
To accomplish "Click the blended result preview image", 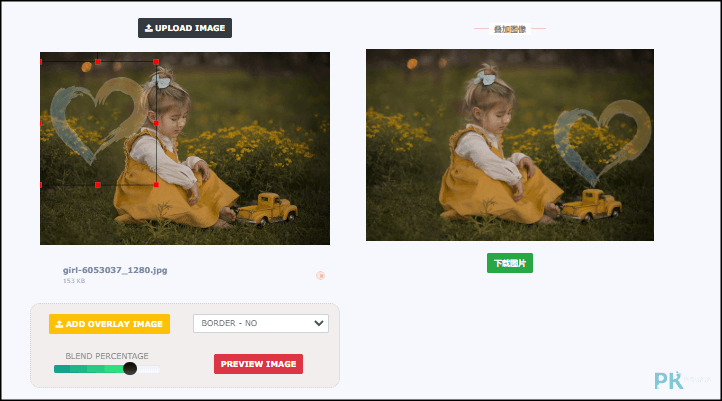I will coord(510,145).
